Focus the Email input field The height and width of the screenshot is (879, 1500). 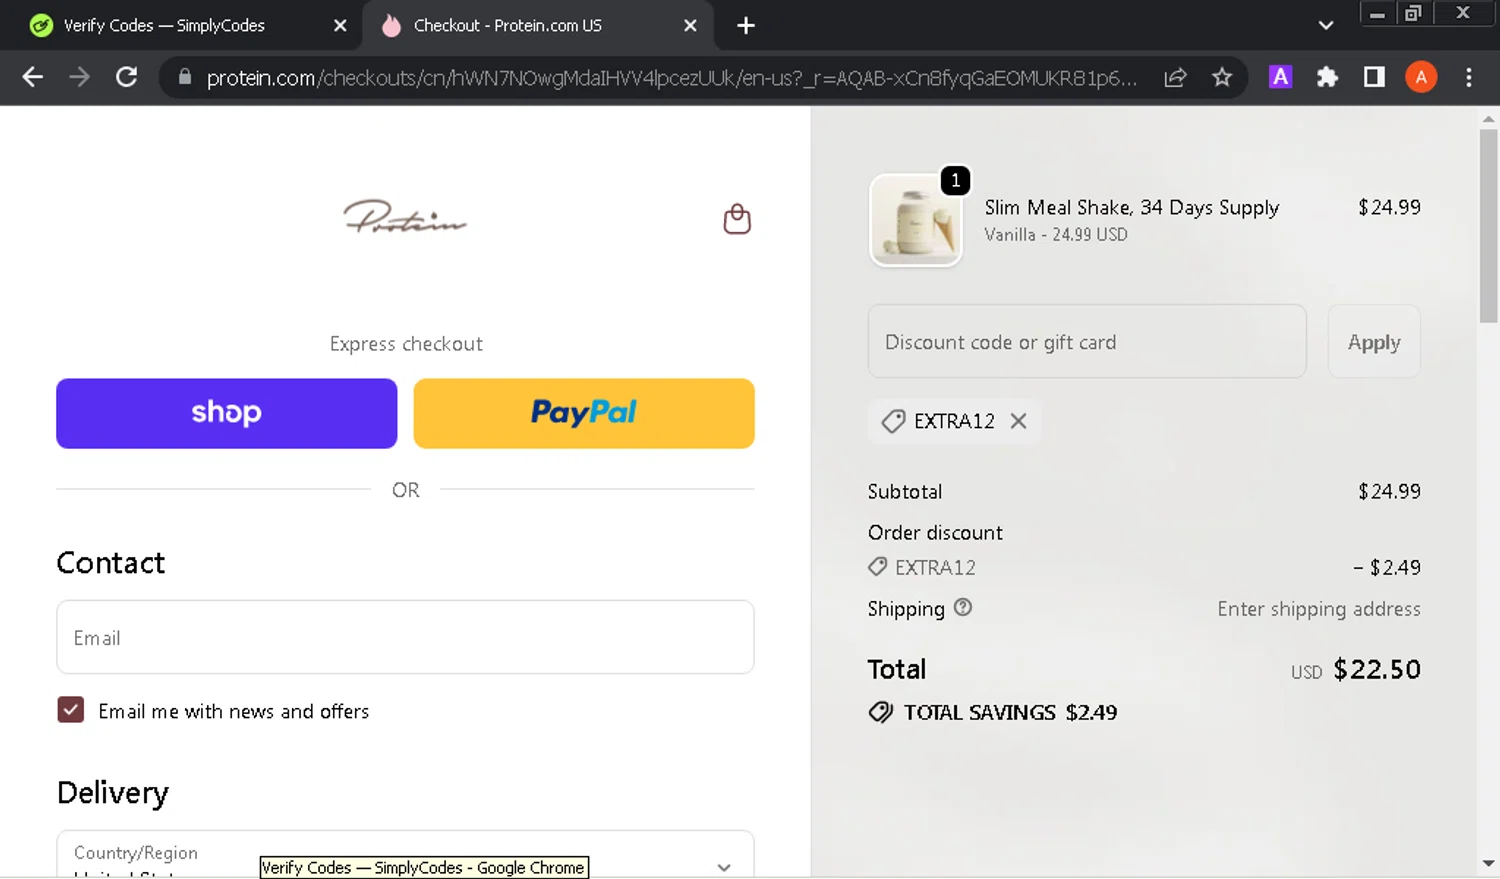pyautogui.click(x=405, y=637)
